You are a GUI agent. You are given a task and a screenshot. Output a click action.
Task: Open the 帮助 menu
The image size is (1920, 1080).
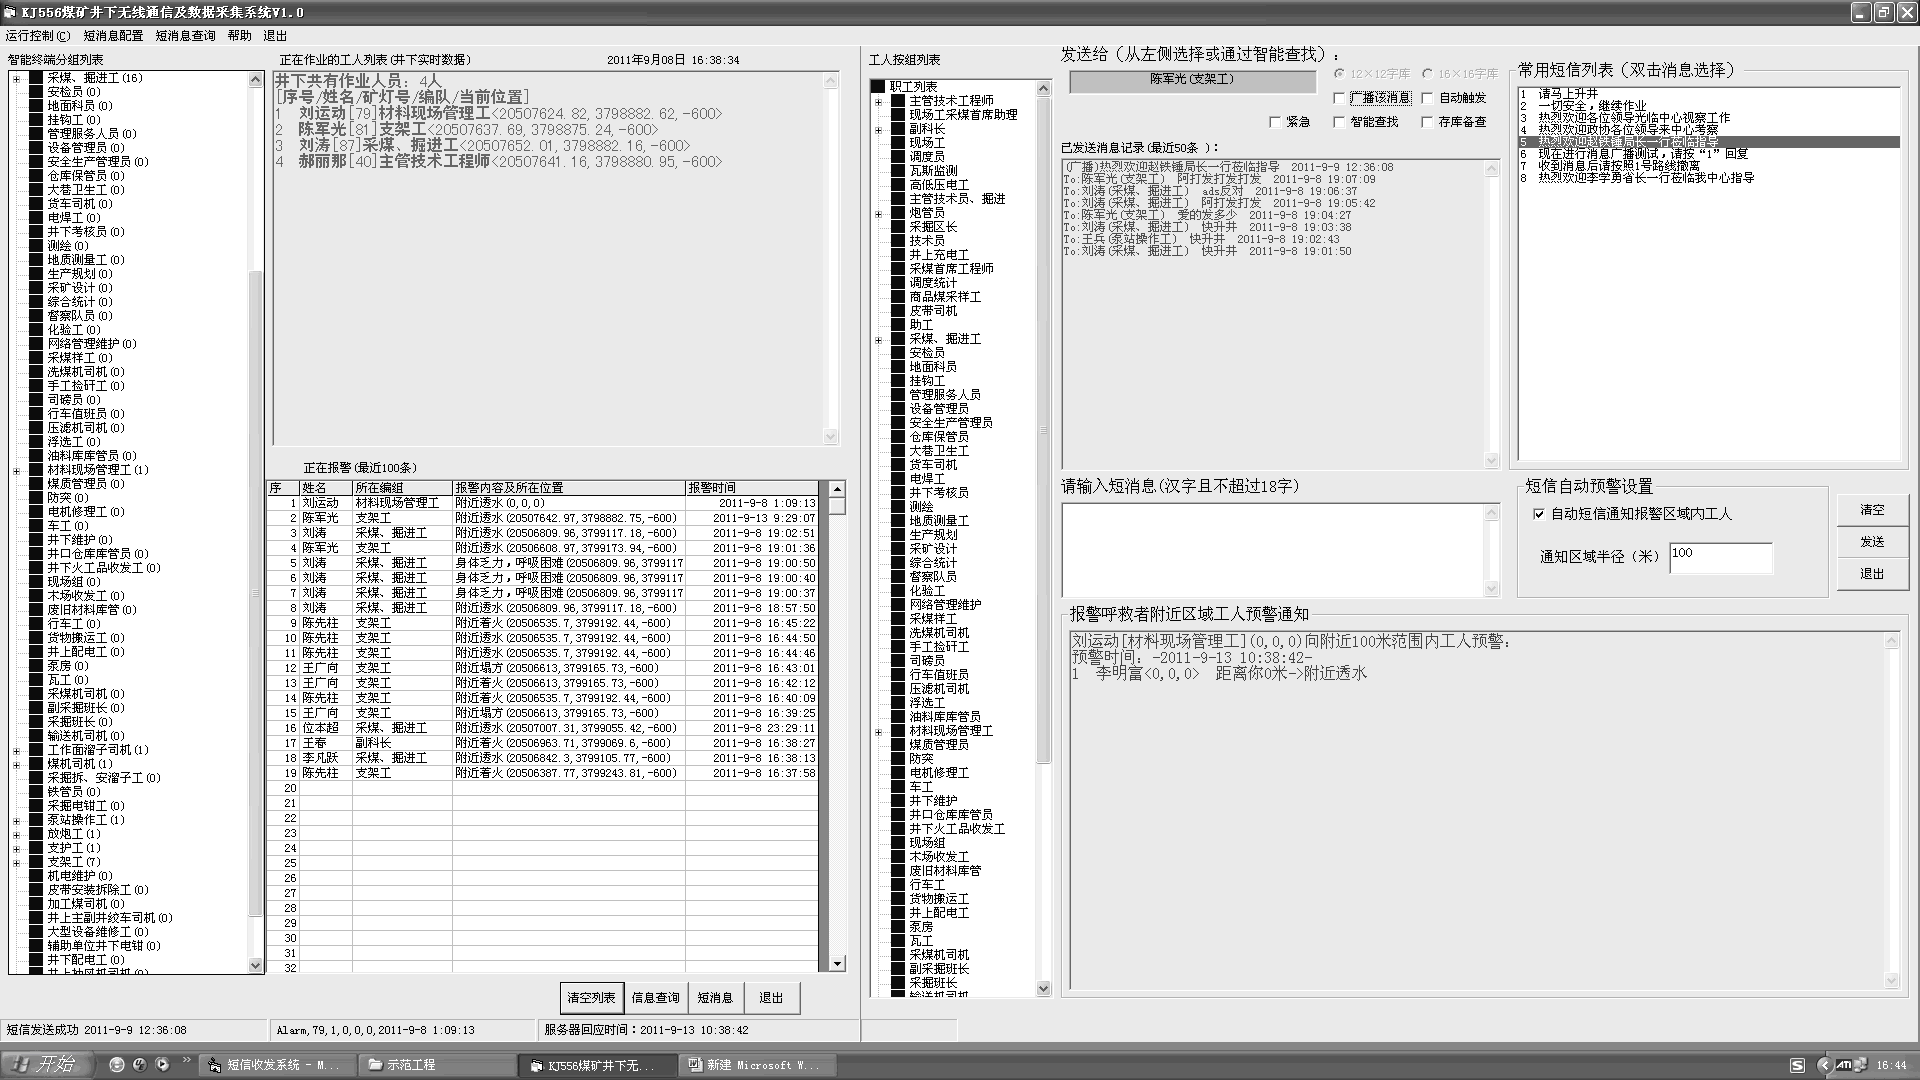pos(239,36)
